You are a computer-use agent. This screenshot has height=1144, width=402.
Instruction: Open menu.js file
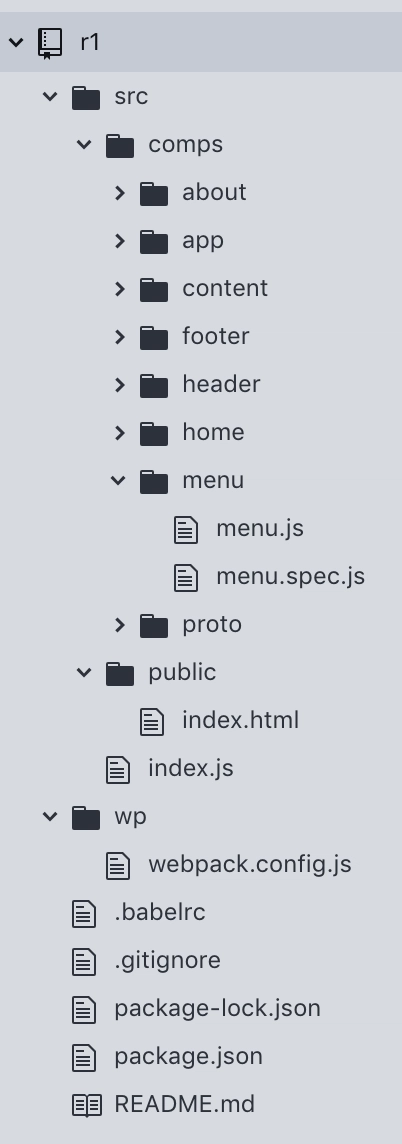pyautogui.click(x=260, y=528)
